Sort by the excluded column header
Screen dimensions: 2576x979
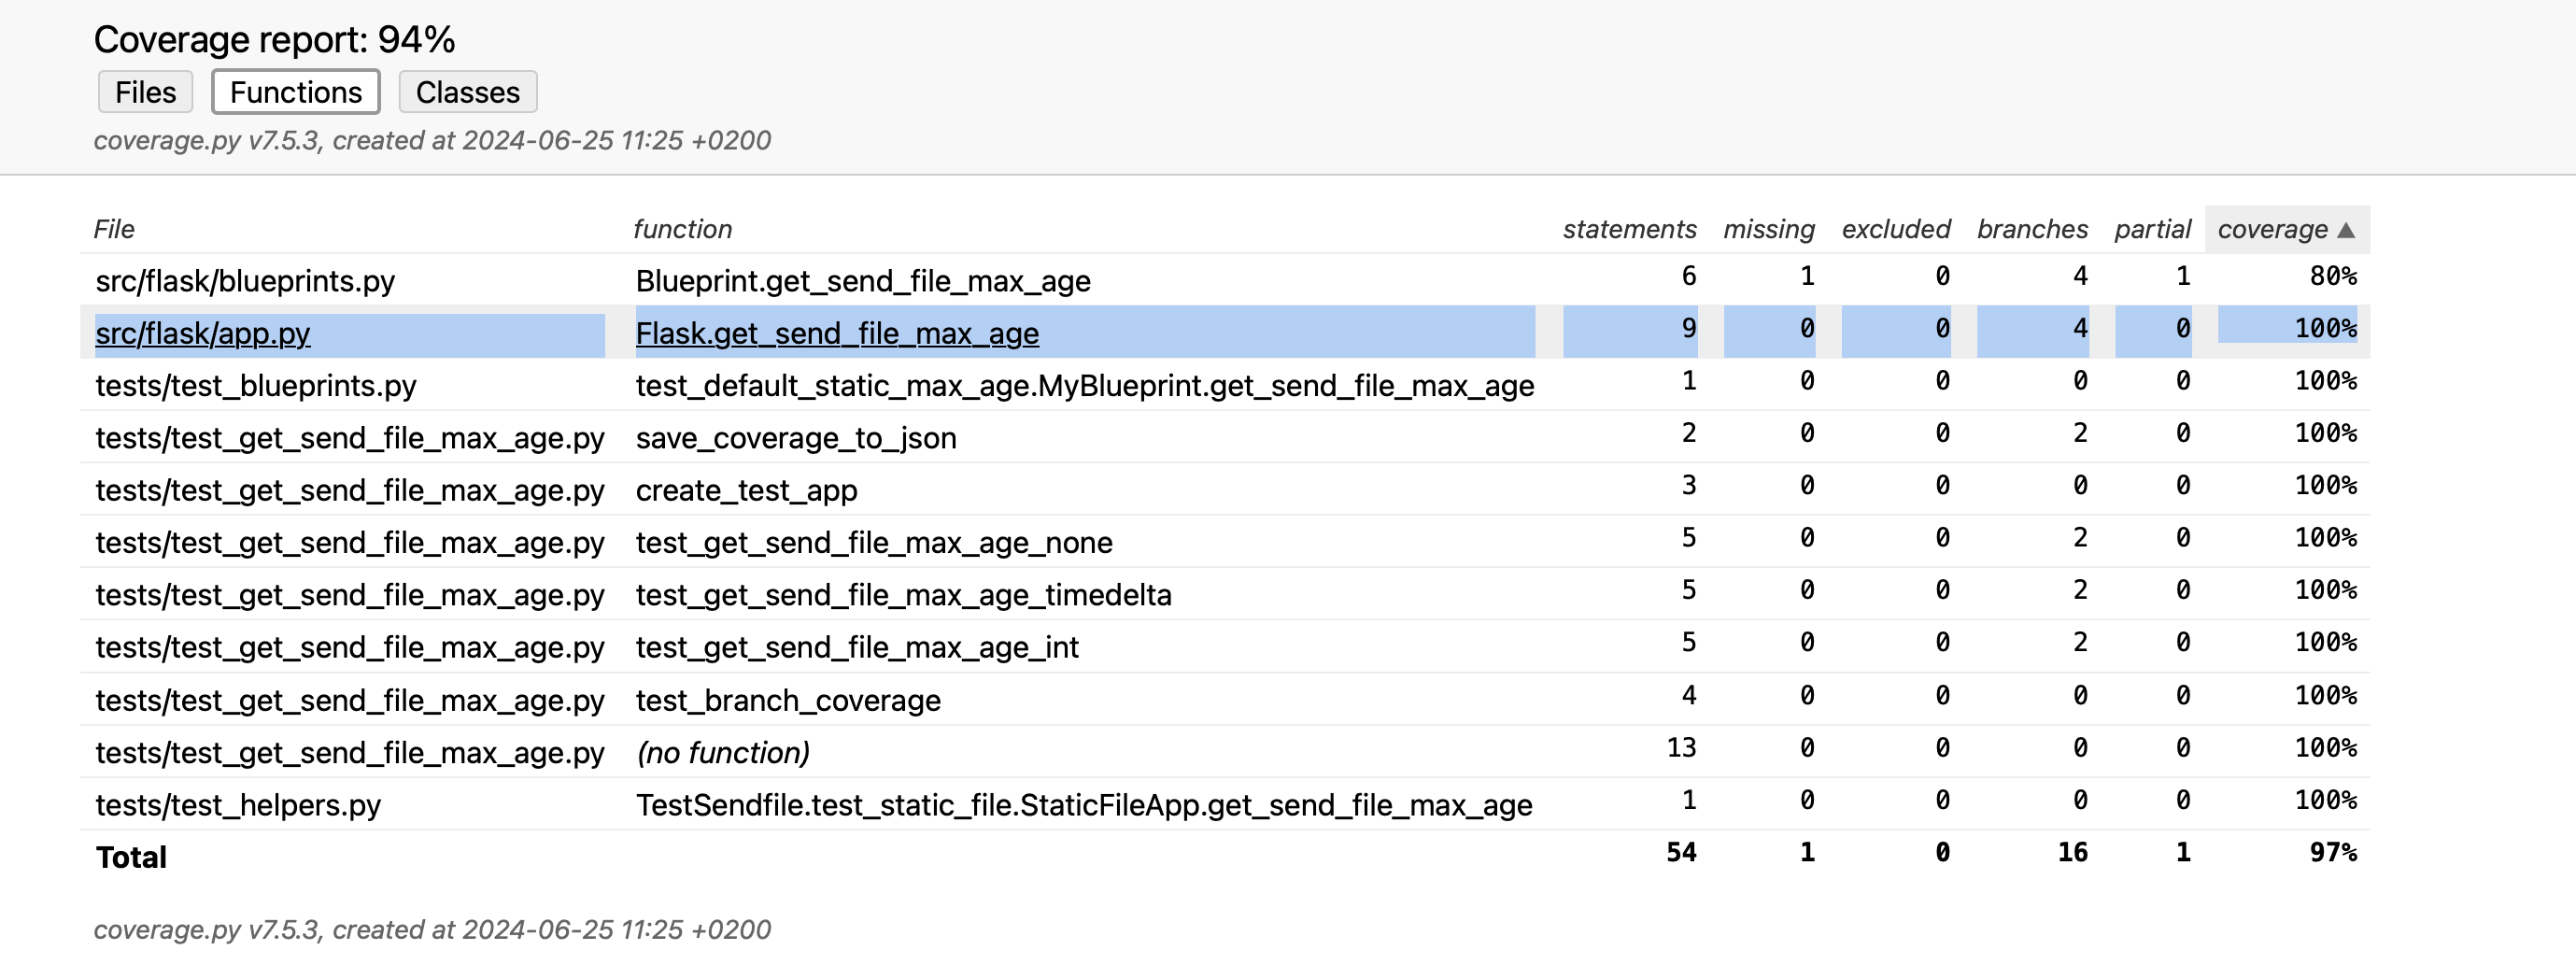point(1895,229)
